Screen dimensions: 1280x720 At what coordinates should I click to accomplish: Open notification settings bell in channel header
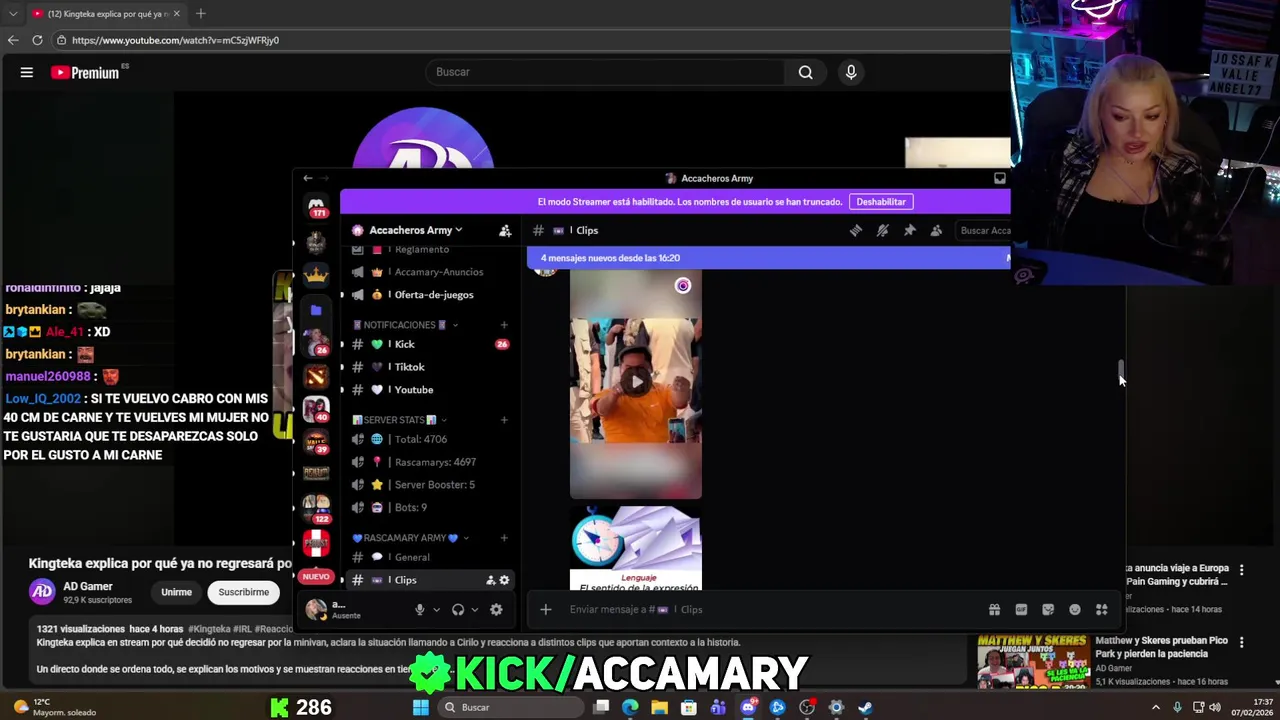coord(882,230)
